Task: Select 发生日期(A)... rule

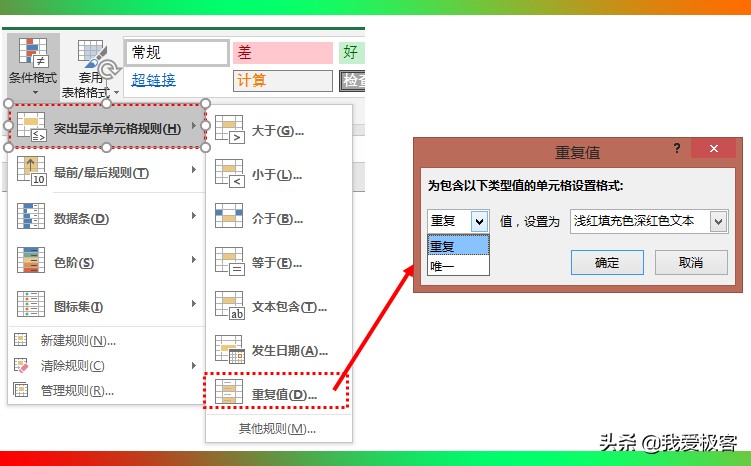Action: tap(279, 350)
